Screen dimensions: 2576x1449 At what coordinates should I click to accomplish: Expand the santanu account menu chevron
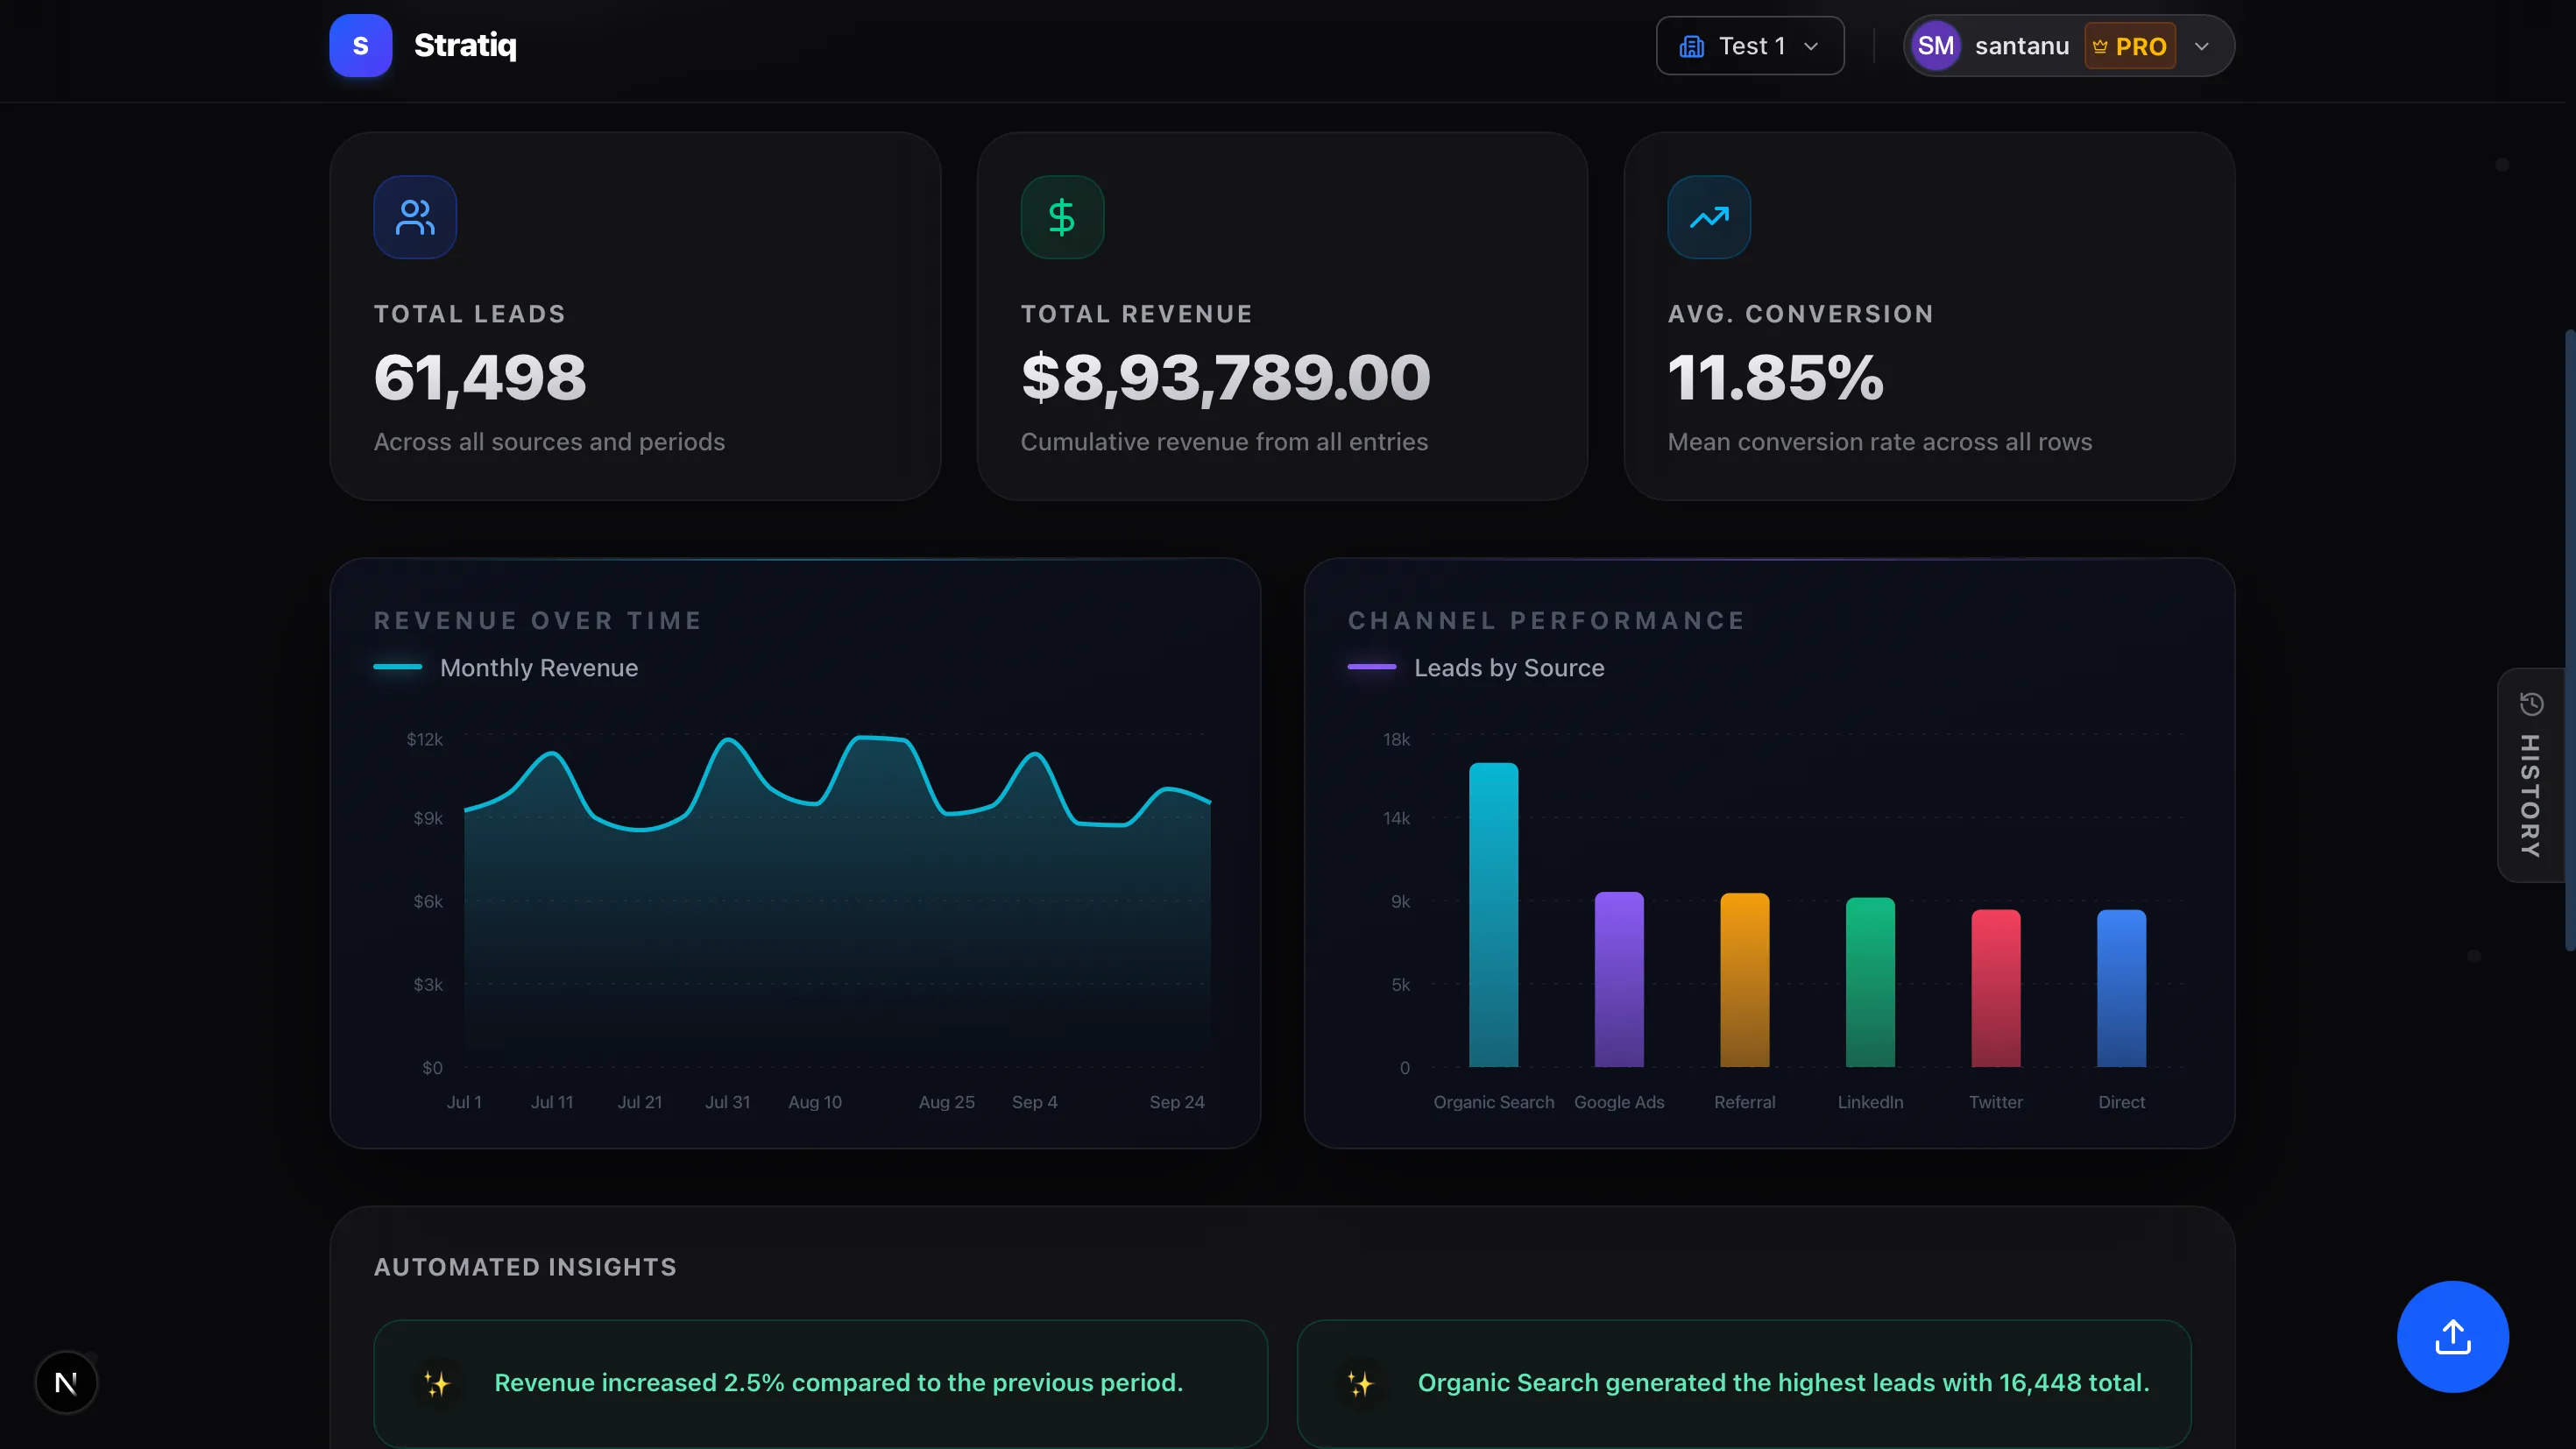(x=2202, y=46)
